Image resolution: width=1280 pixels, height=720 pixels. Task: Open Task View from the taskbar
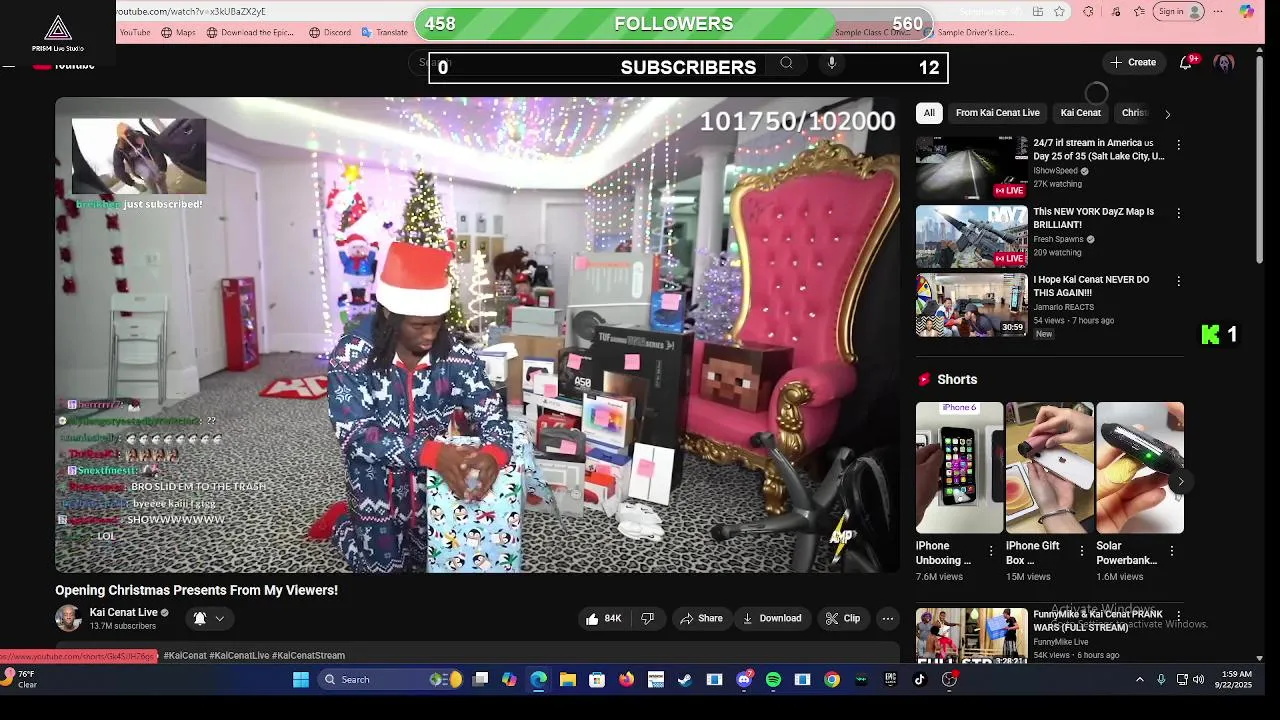pyautogui.click(x=480, y=680)
